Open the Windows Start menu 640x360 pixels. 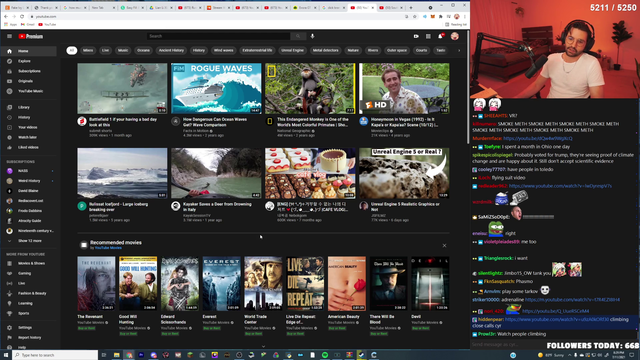tap(6, 355)
